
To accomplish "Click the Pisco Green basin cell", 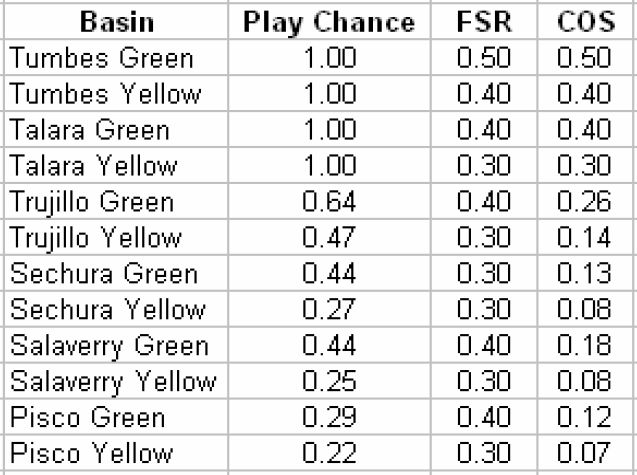I will [116, 416].
